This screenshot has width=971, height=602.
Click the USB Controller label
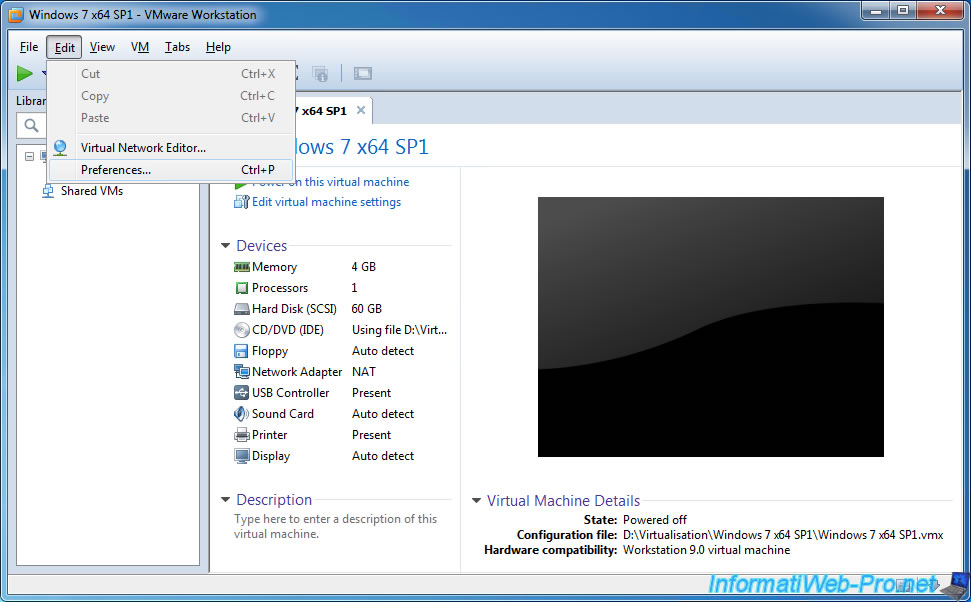(x=290, y=393)
